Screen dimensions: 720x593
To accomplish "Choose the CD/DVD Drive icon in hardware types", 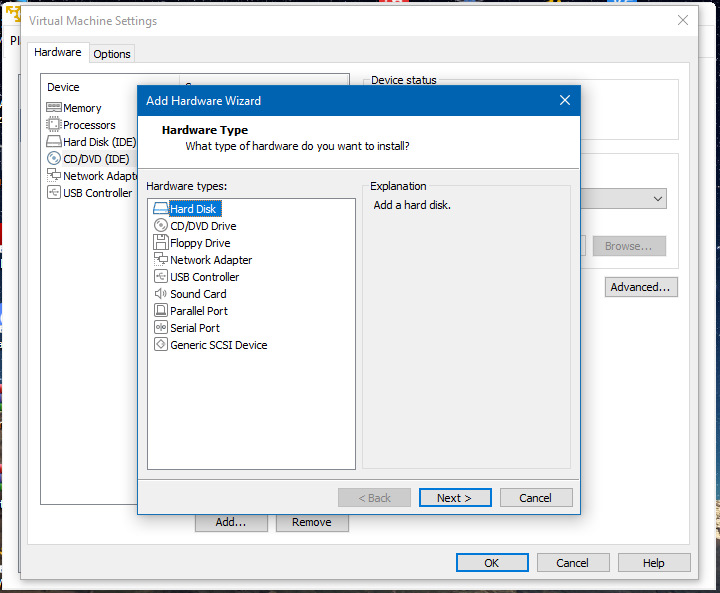I will click(x=161, y=226).
